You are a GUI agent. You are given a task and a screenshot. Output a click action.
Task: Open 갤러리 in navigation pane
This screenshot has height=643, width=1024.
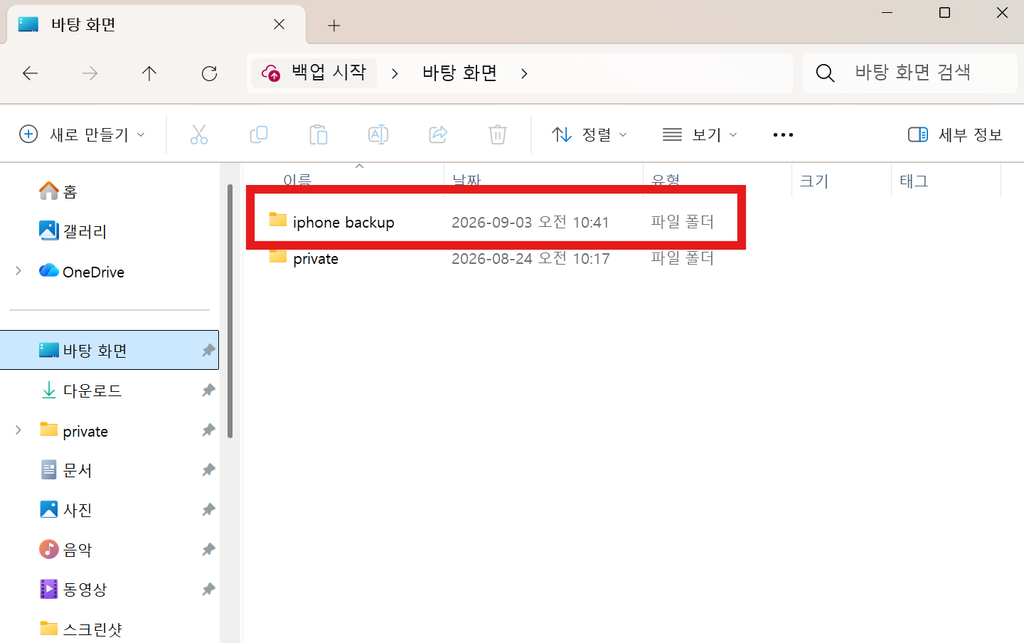pyautogui.click(x=72, y=231)
